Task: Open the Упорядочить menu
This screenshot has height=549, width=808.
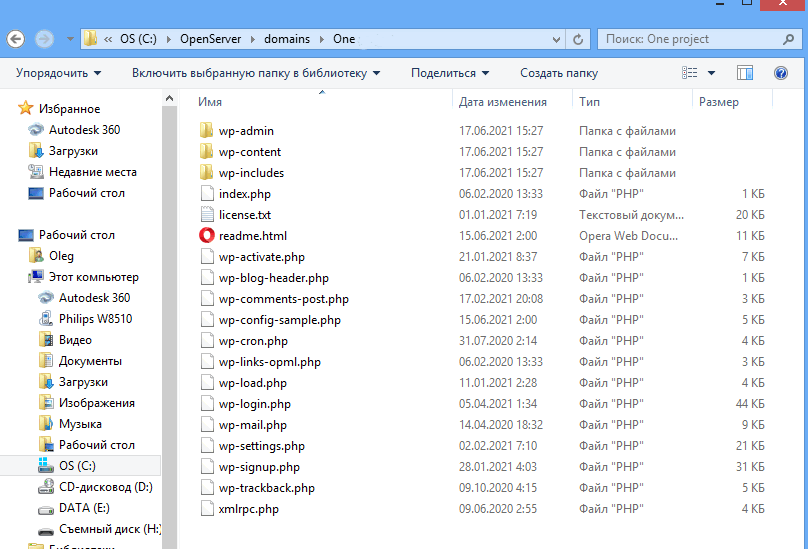Action: coord(58,73)
